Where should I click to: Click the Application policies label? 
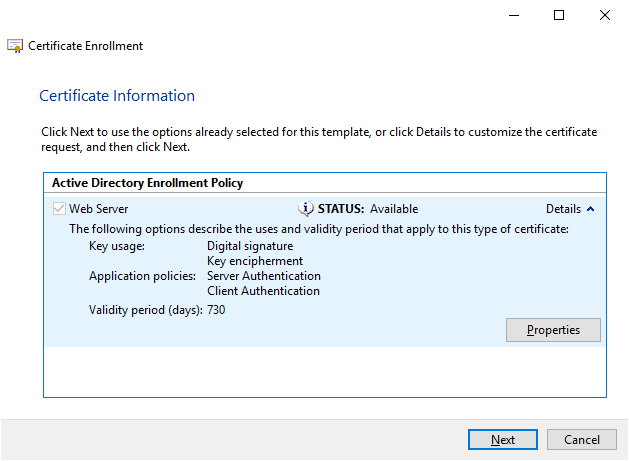click(142, 276)
